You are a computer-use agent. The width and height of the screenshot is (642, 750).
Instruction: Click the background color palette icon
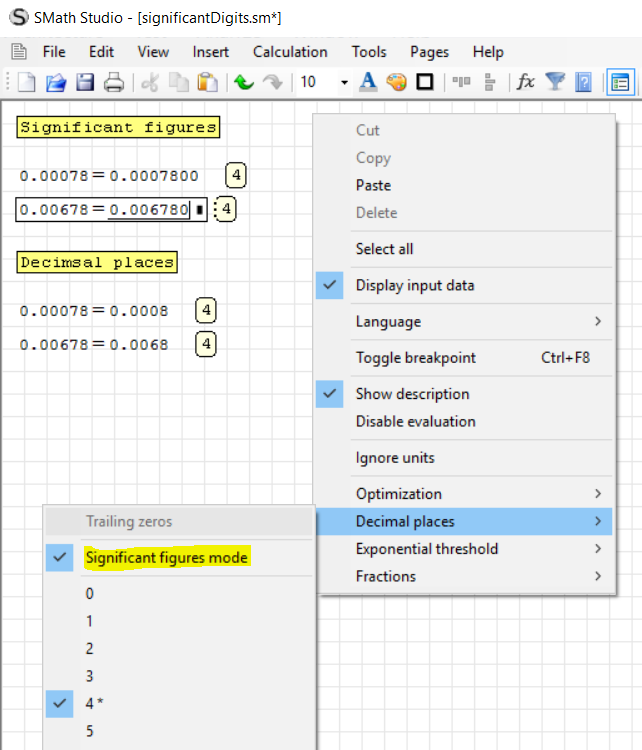tap(396, 82)
